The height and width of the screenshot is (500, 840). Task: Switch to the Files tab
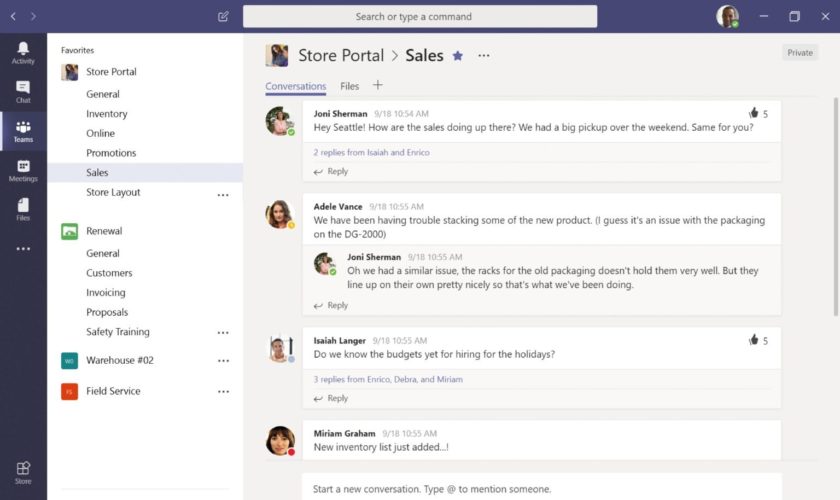pos(349,87)
